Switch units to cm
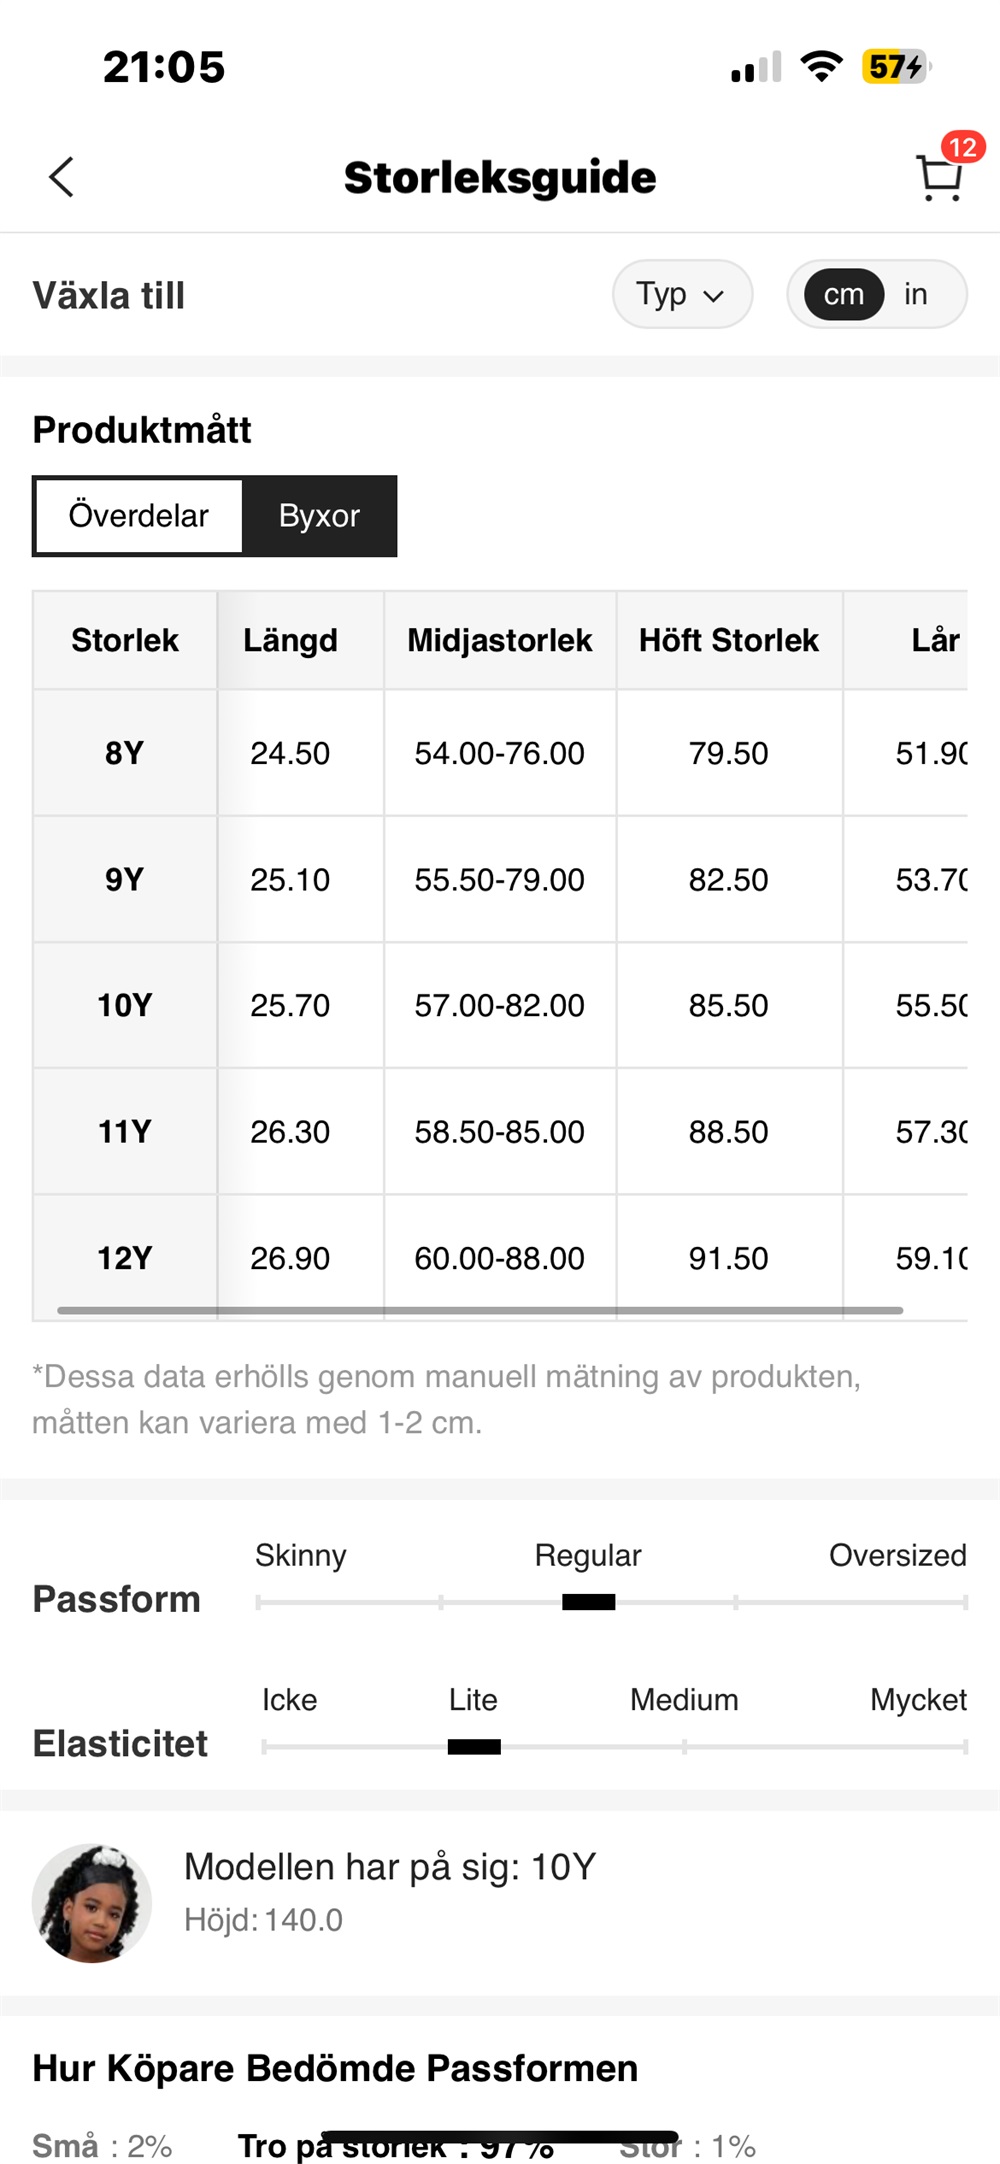Screen dimensions: 1000x2164 click(x=844, y=294)
